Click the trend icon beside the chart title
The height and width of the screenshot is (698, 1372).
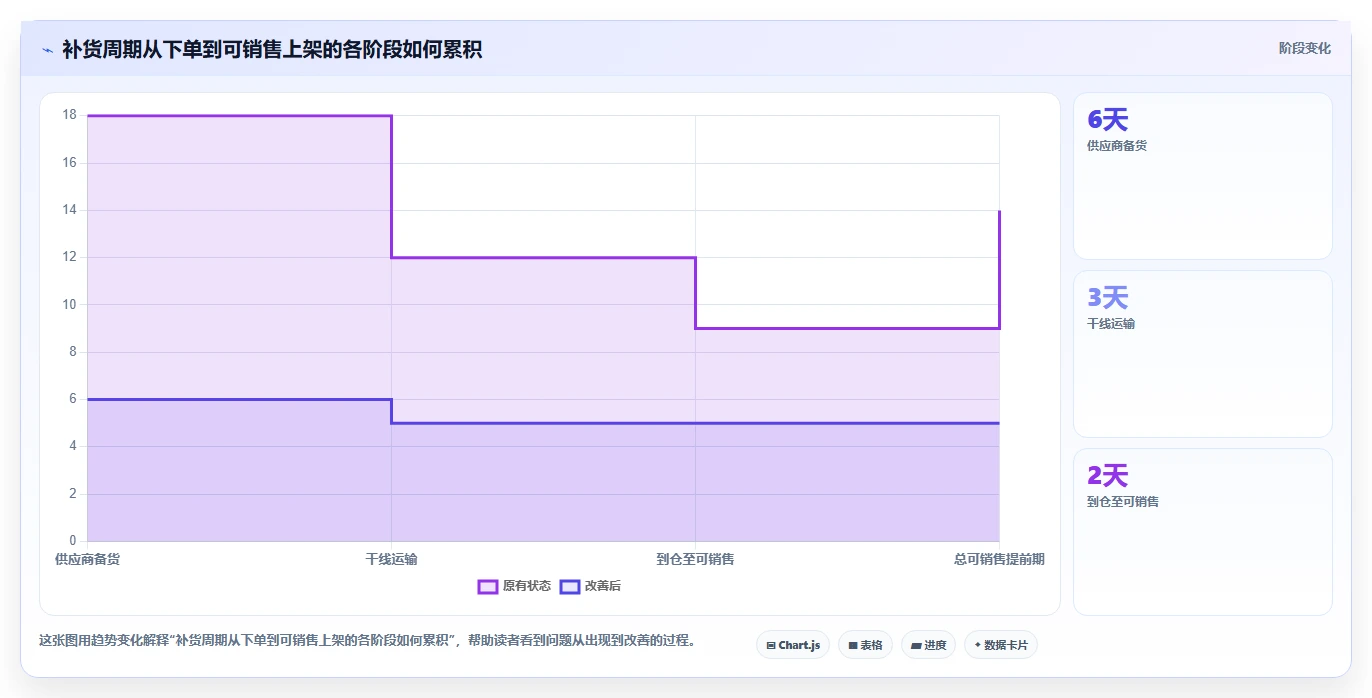[x=47, y=49]
